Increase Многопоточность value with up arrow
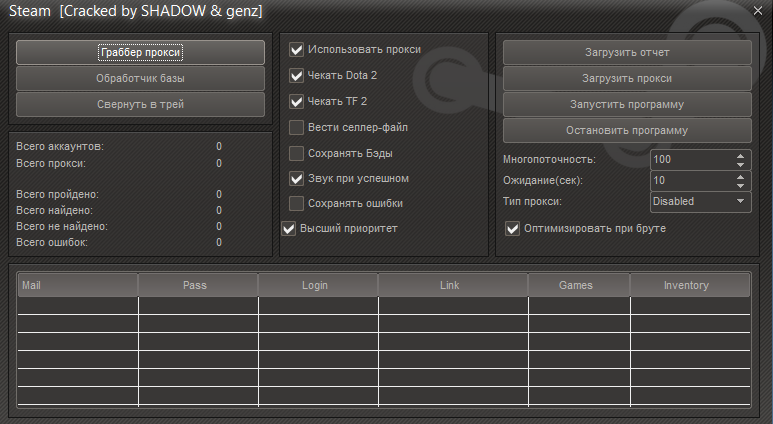The height and width of the screenshot is (424, 773). click(x=740, y=156)
